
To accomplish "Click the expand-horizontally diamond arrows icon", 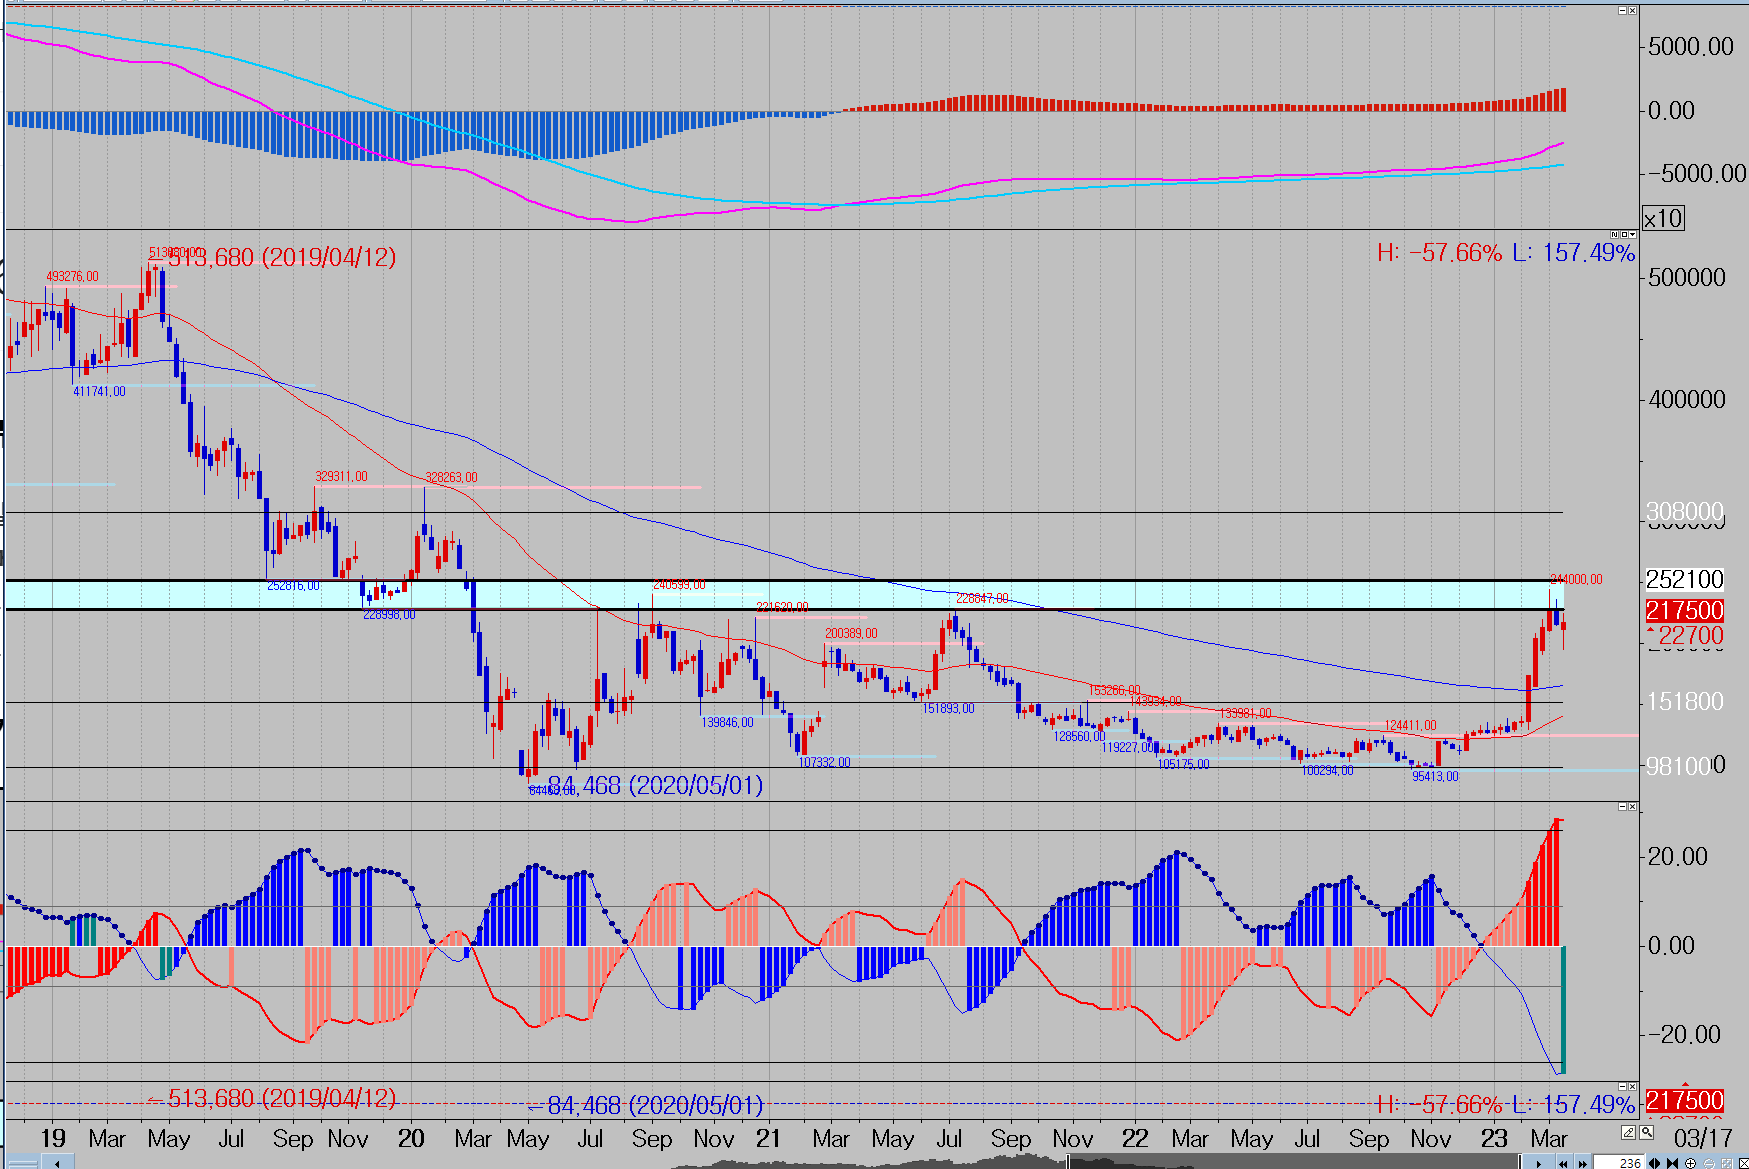I will pos(1655,1163).
